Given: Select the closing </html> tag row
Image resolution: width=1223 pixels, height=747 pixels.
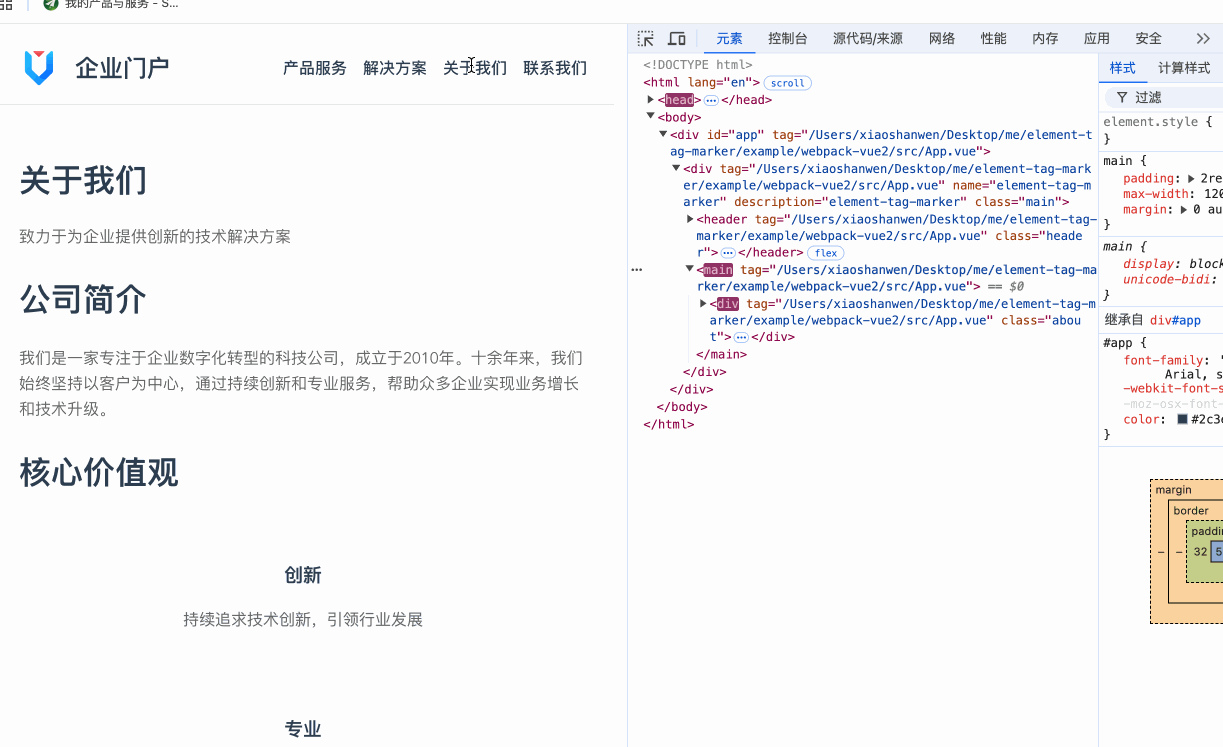Looking at the screenshot, I should (x=668, y=424).
